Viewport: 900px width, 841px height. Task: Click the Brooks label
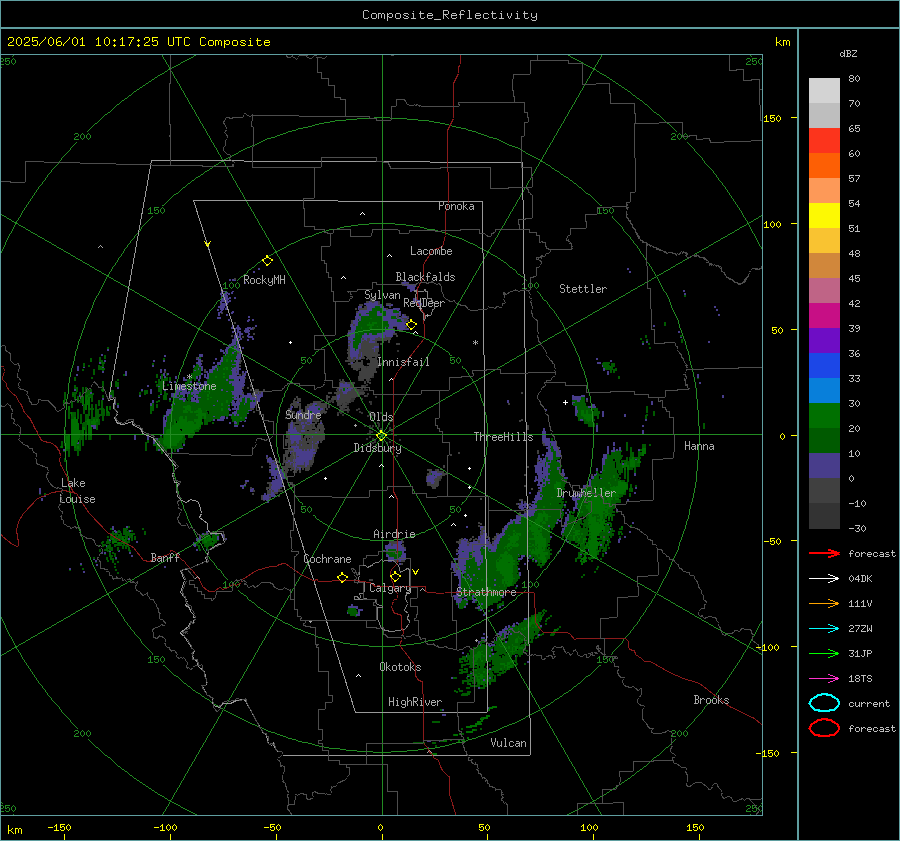(x=711, y=700)
